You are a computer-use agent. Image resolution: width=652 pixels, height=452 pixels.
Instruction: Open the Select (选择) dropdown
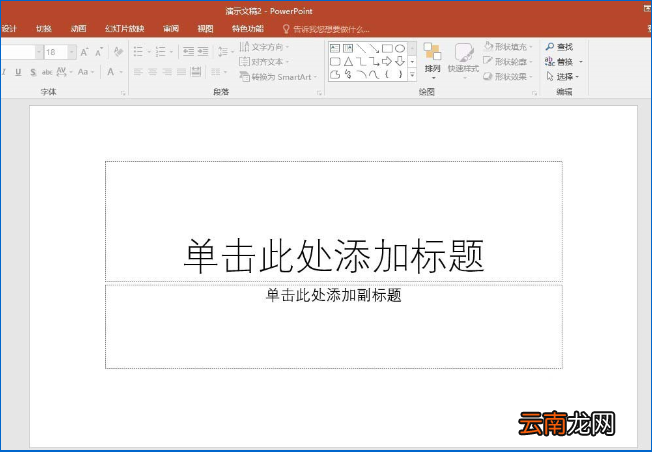coord(563,77)
